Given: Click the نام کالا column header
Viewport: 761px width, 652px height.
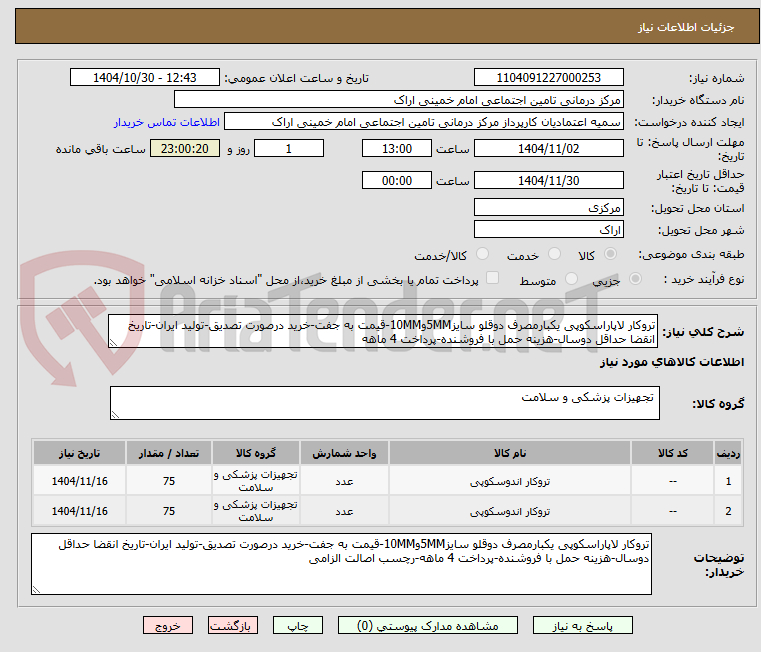Looking at the screenshot, I should coord(510,453).
